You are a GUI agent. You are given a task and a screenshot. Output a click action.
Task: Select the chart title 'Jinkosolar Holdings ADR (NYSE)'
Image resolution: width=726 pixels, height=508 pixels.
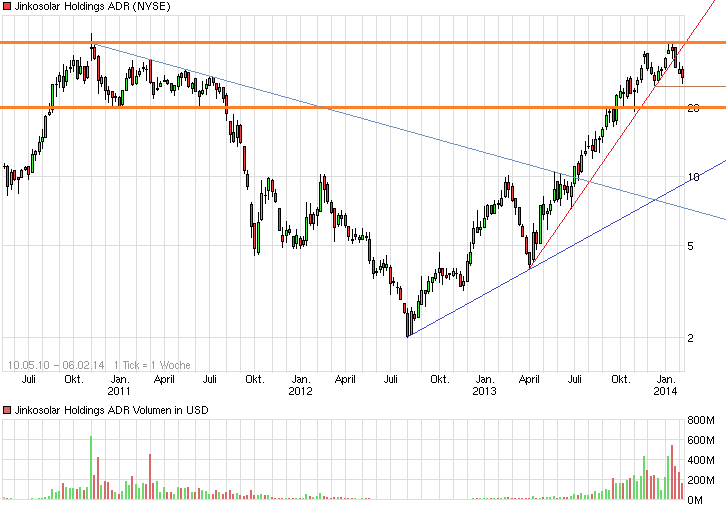pyautogui.click(x=92, y=6)
